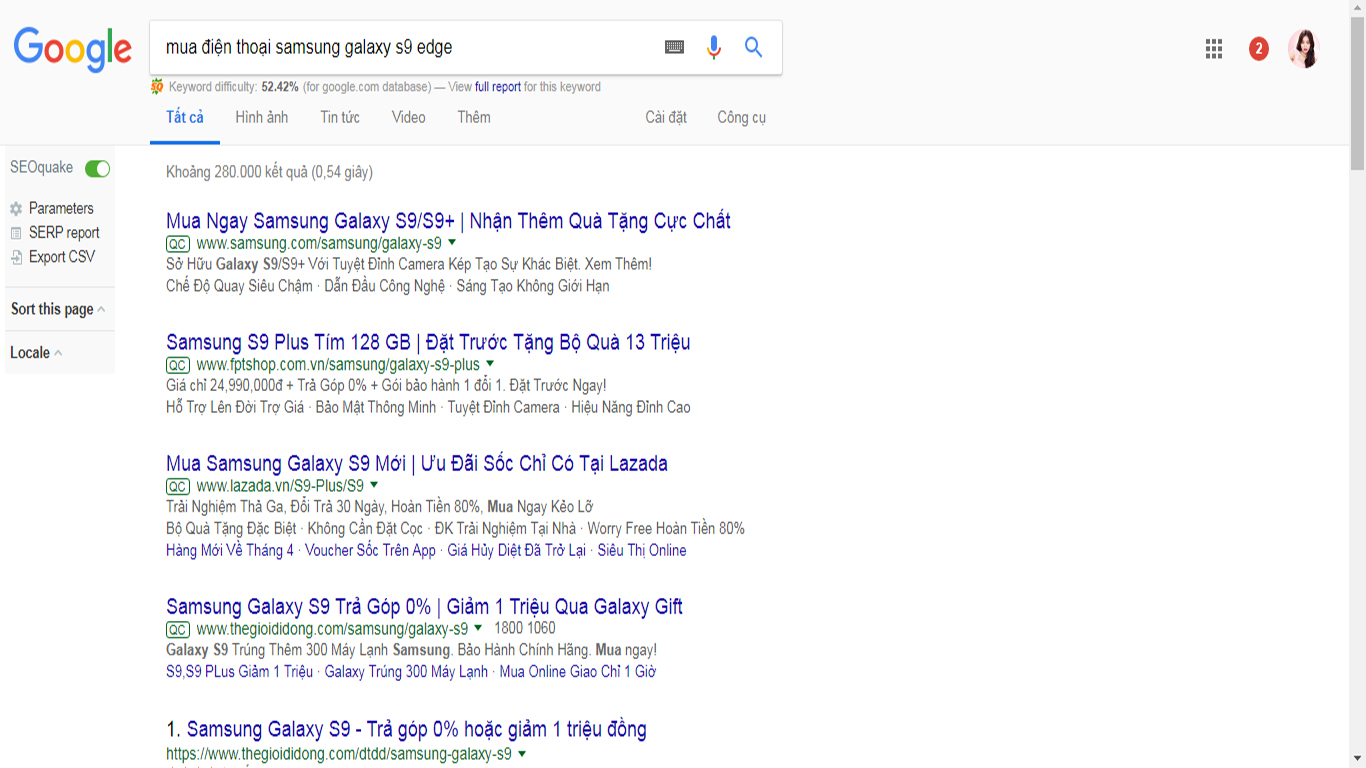
Task: Click QC ad badge for fptshop.com.vn result
Action: (x=178, y=365)
